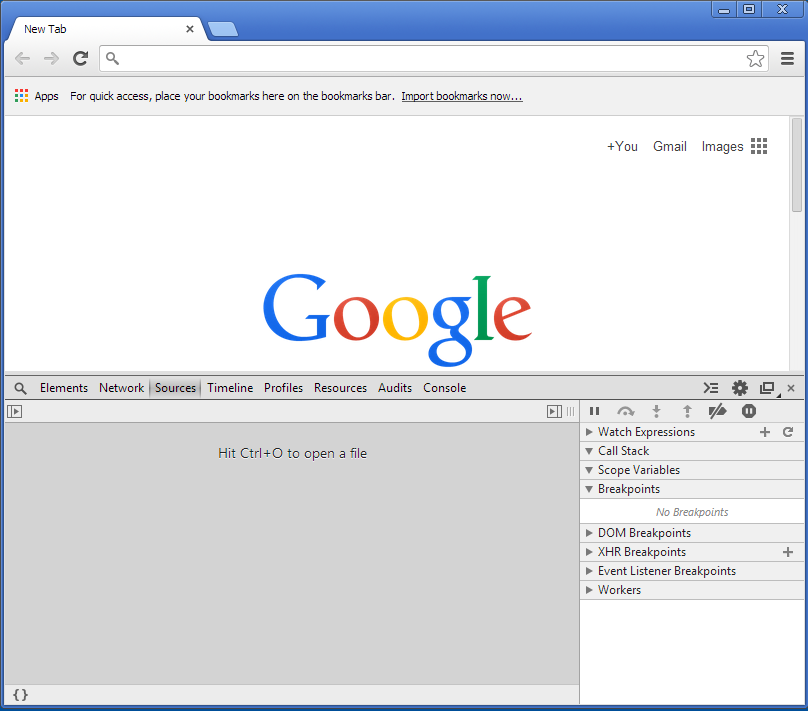Image resolution: width=808 pixels, height=711 pixels.
Task: Click the browser back arrow
Action: [x=22, y=59]
